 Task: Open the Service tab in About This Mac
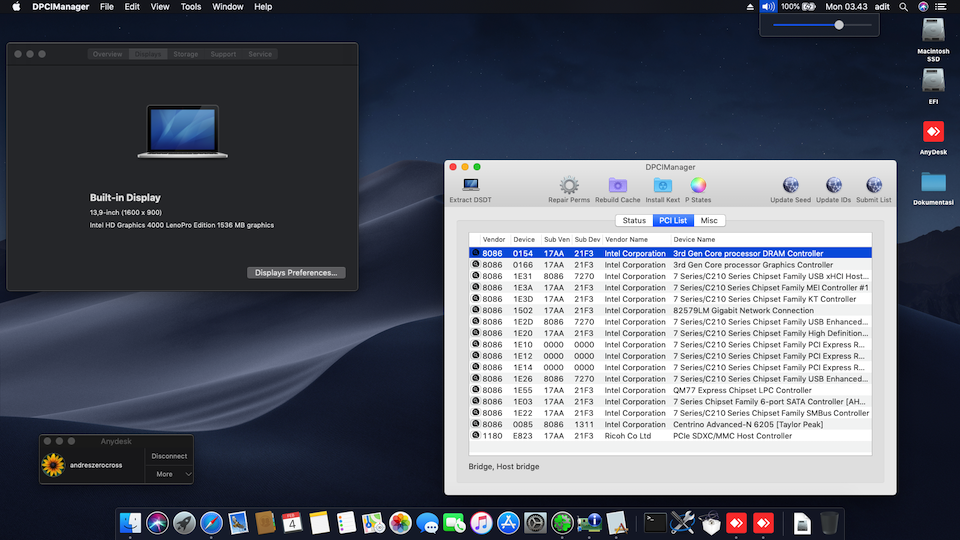(x=260, y=54)
